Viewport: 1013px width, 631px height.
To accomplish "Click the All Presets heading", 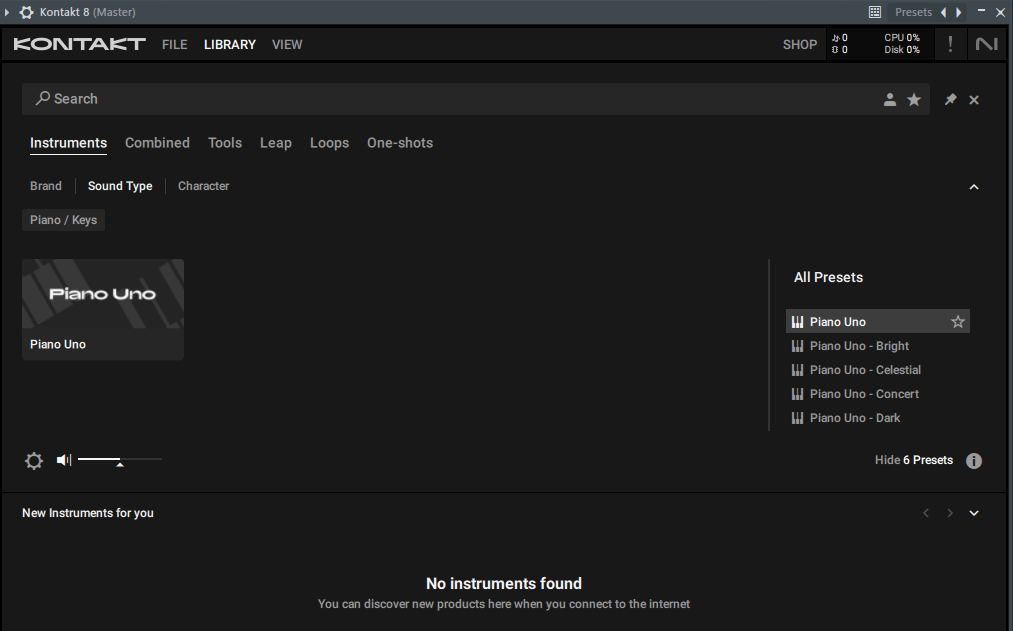I will click(x=828, y=278).
